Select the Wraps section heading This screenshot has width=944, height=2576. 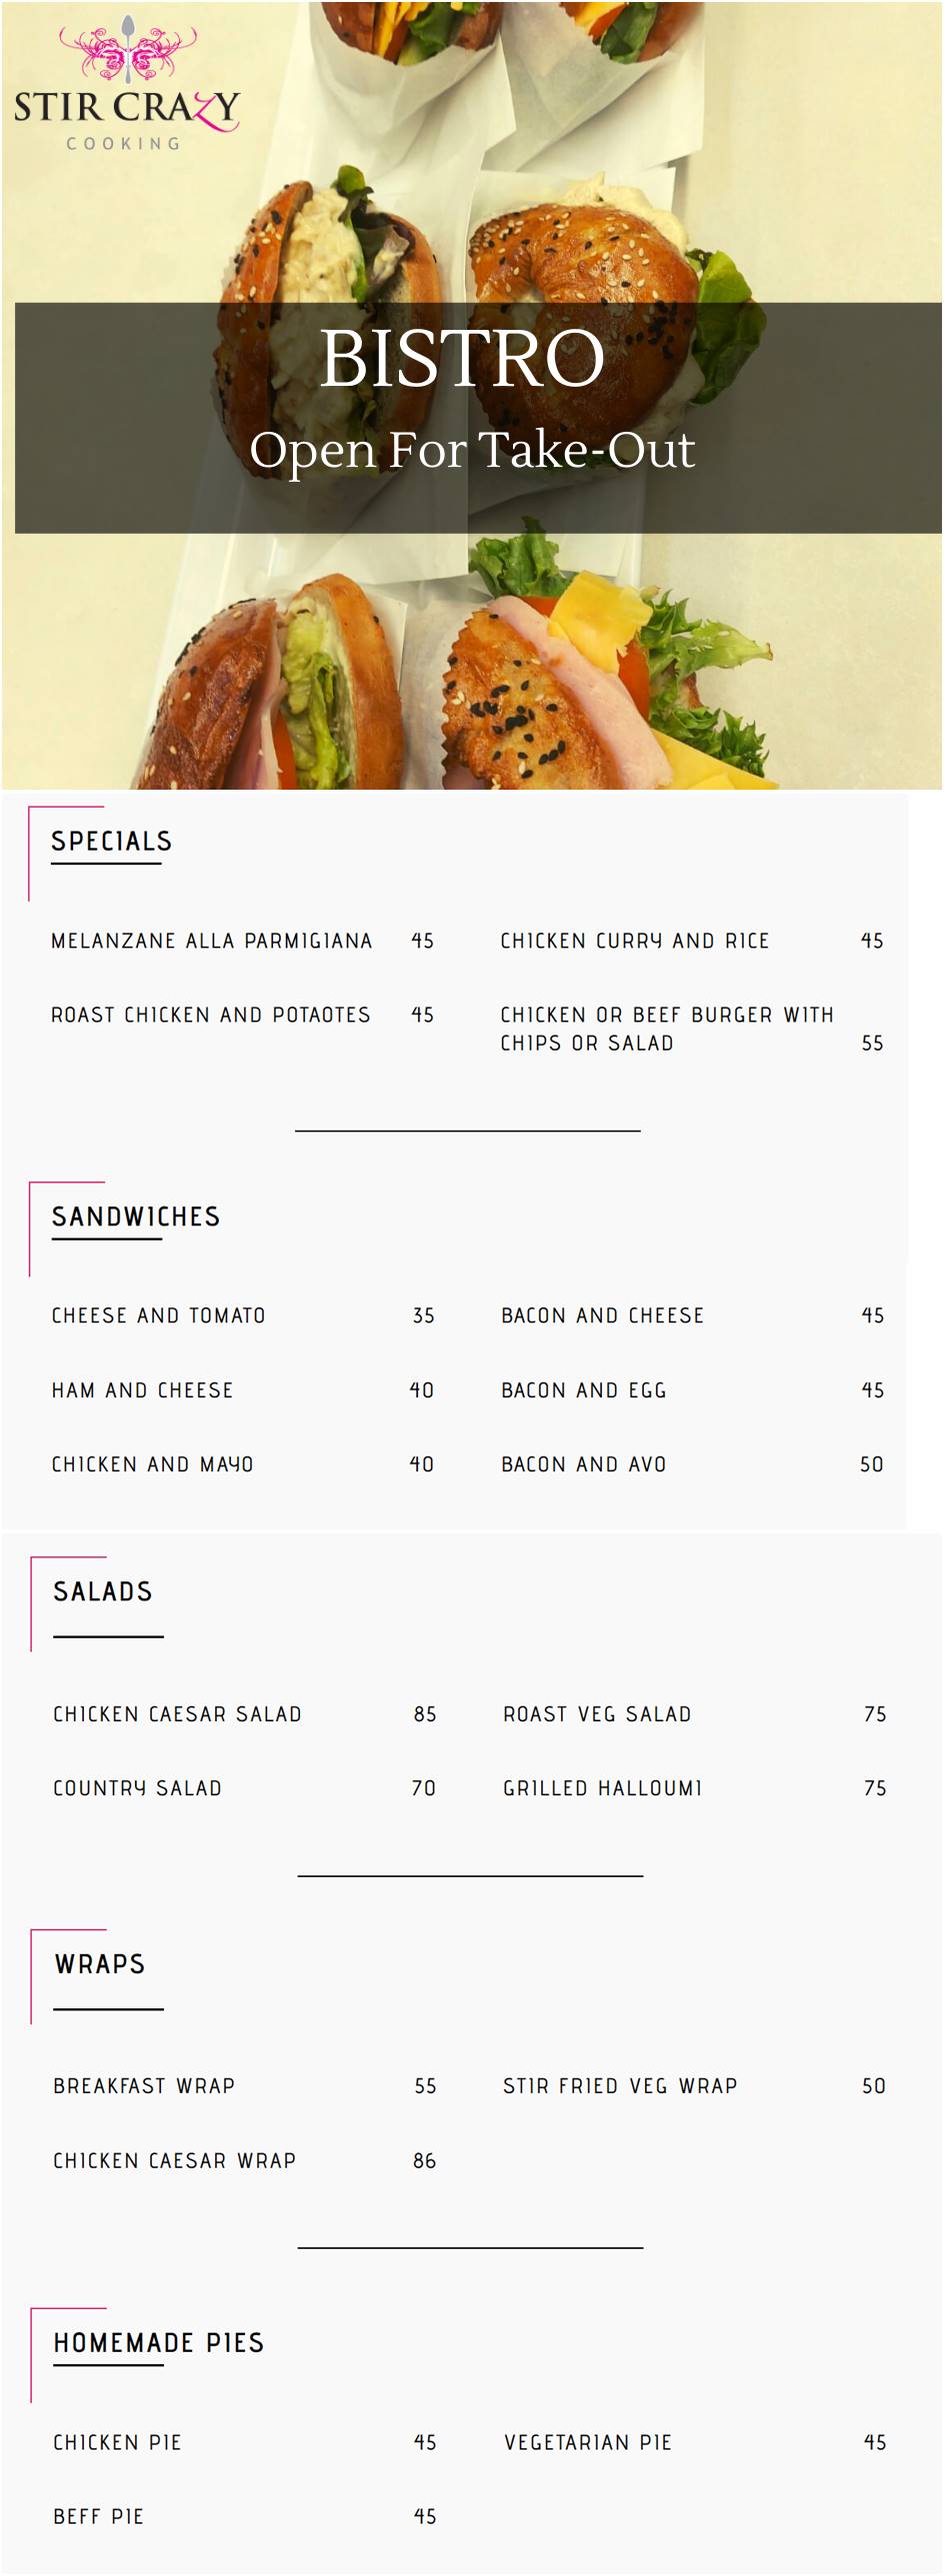(99, 1963)
